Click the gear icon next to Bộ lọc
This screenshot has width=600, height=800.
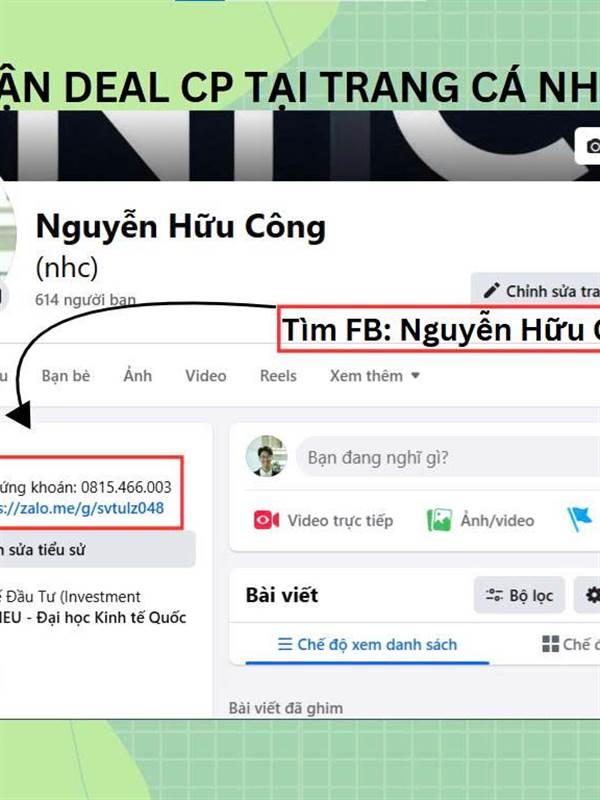point(592,595)
